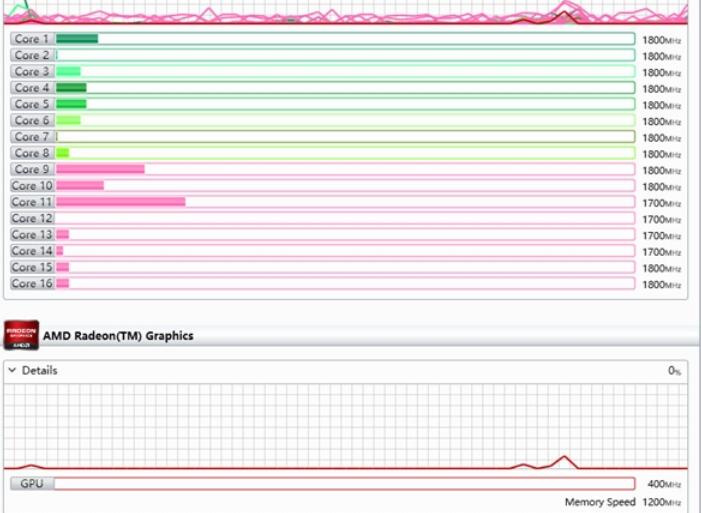Viewport: 701px width, 513px height.
Task: Click the Core 8 label
Action: [x=32, y=153]
